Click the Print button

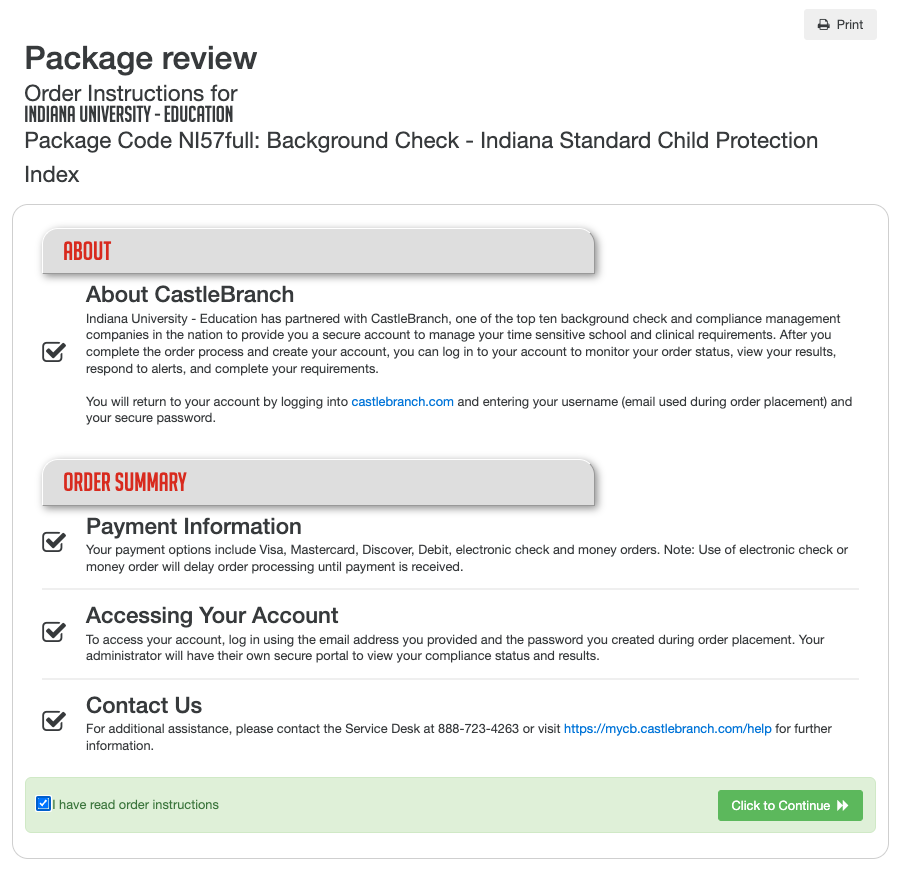tap(840, 24)
